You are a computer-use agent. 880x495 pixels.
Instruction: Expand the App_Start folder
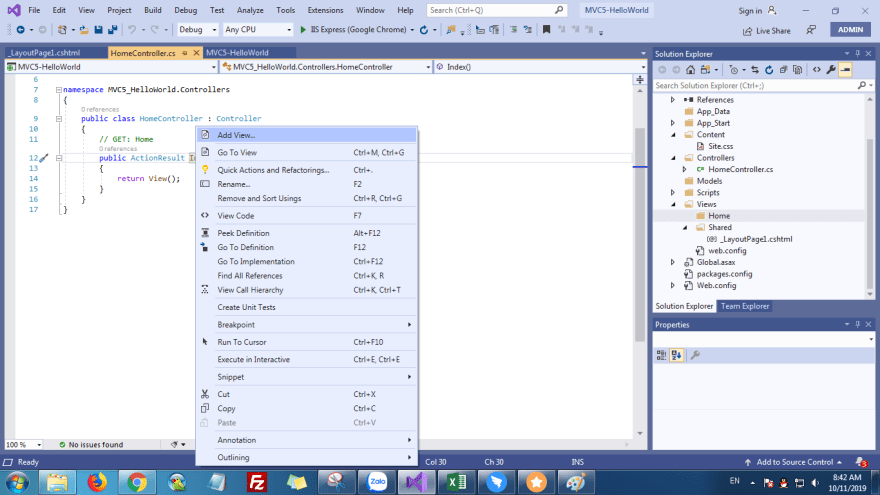(673, 123)
